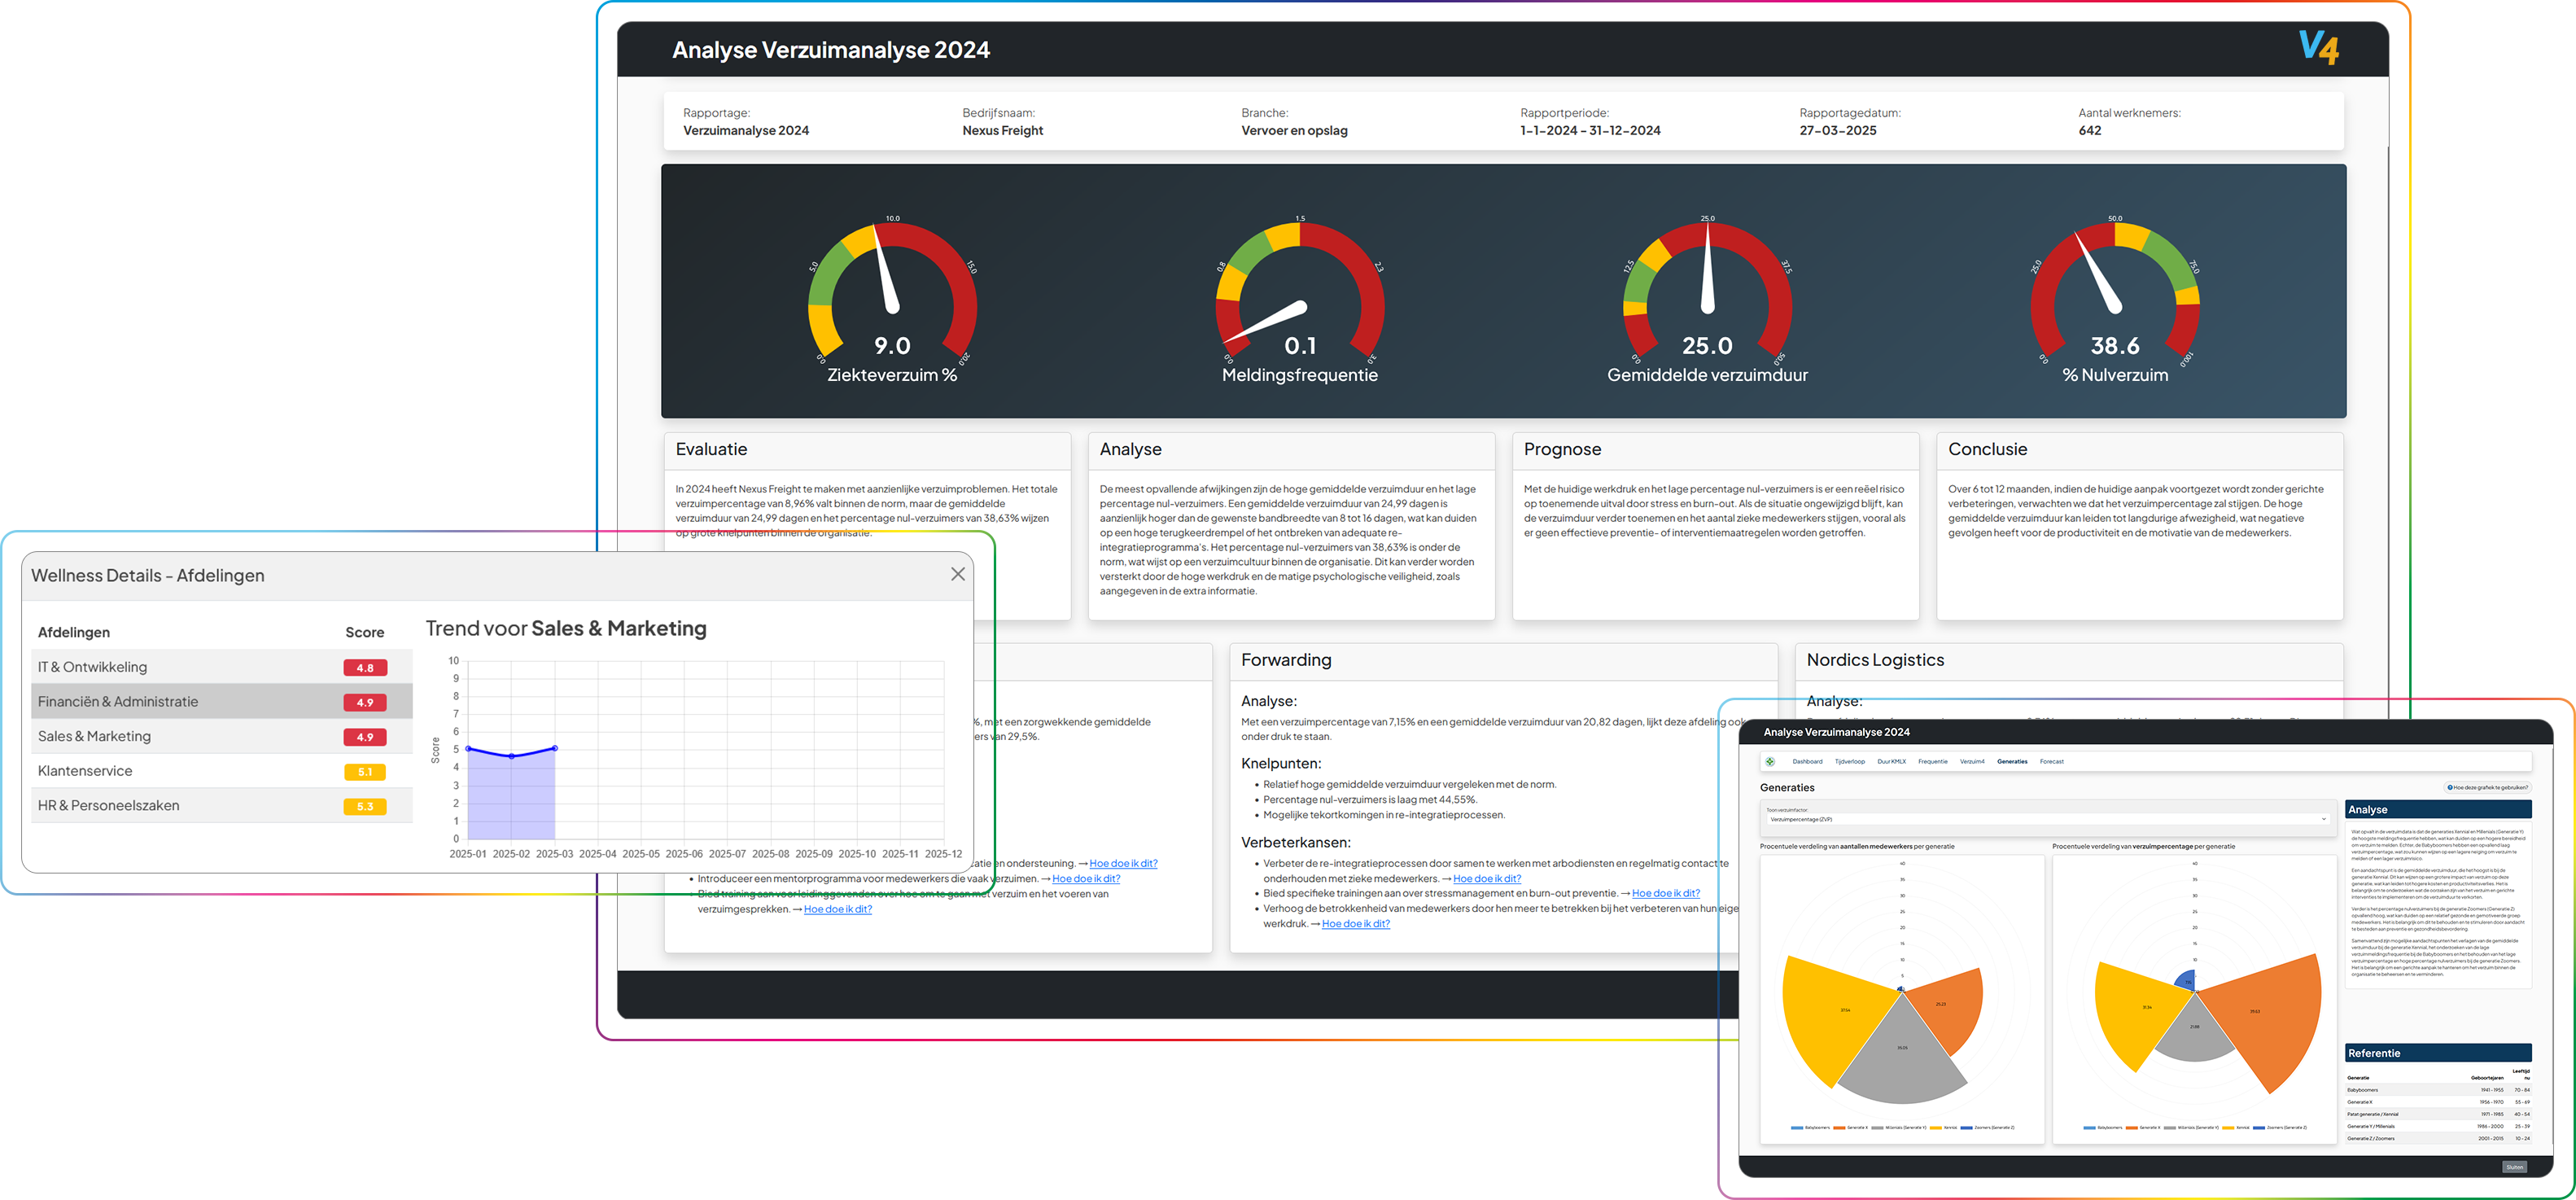Image resolution: width=2576 pixels, height=1200 pixels.
Task: Click the 2025-02 data point on trend chart
Action: coord(512,756)
